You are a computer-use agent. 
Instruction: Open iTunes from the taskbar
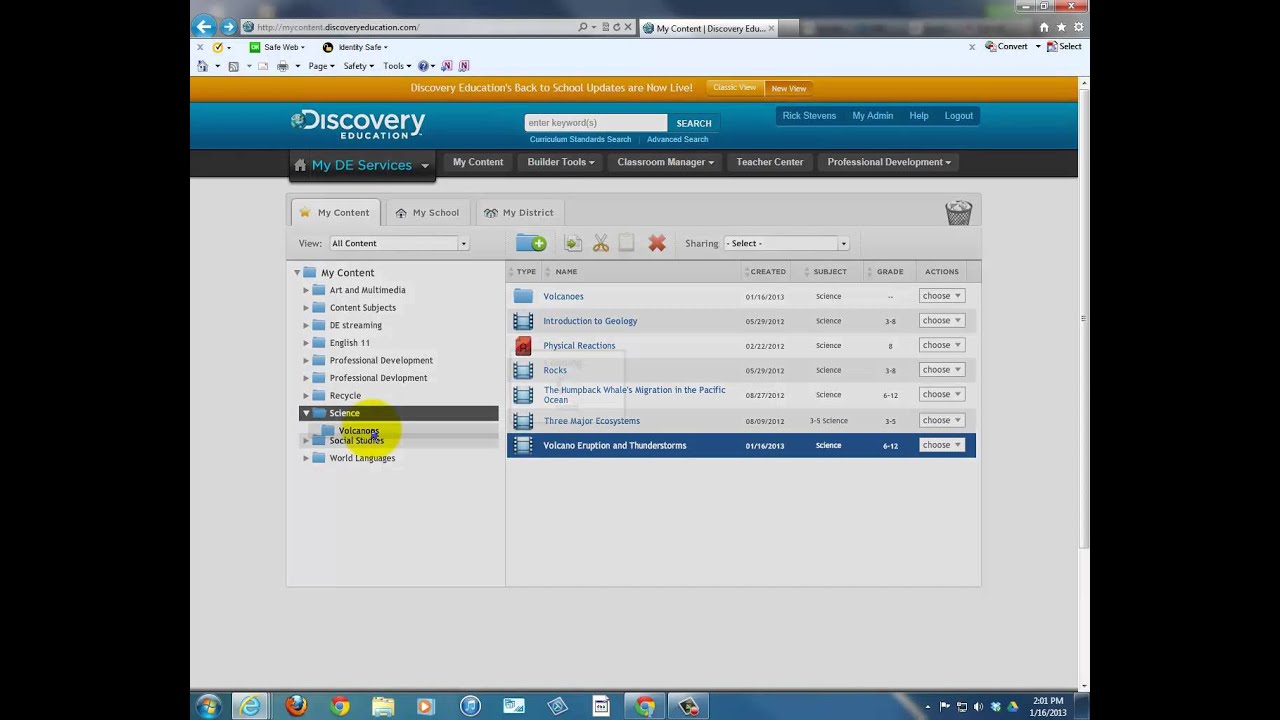click(471, 706)
